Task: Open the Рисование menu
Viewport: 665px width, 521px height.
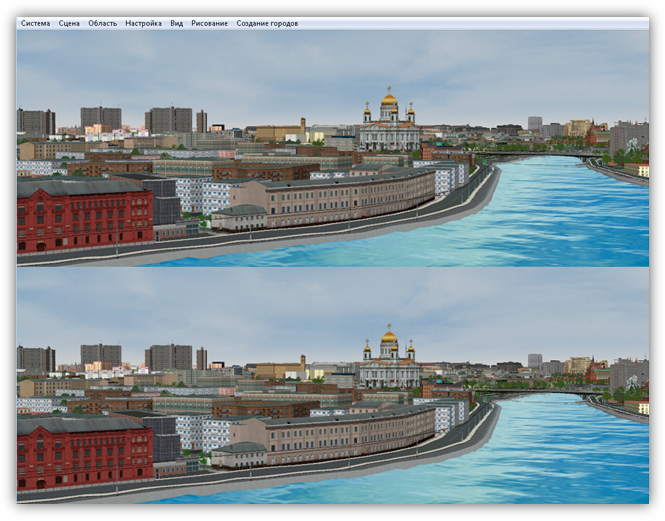Action: 209,23
